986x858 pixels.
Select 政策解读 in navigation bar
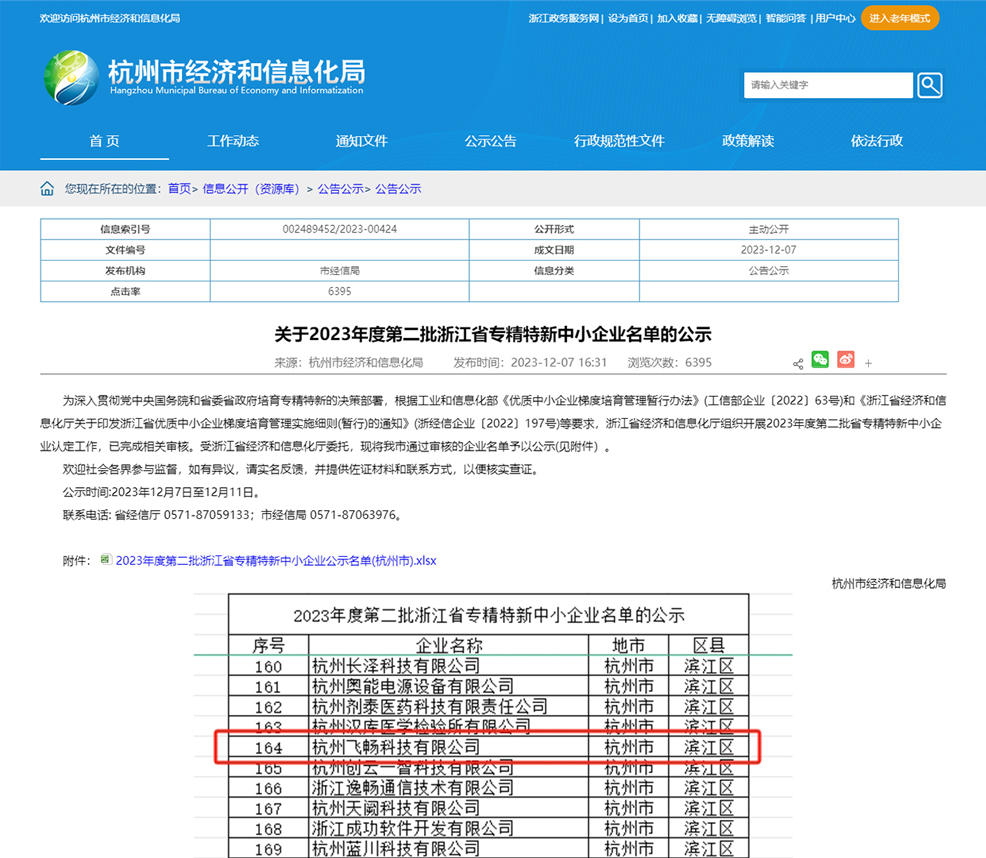click(x=748, y=141)
